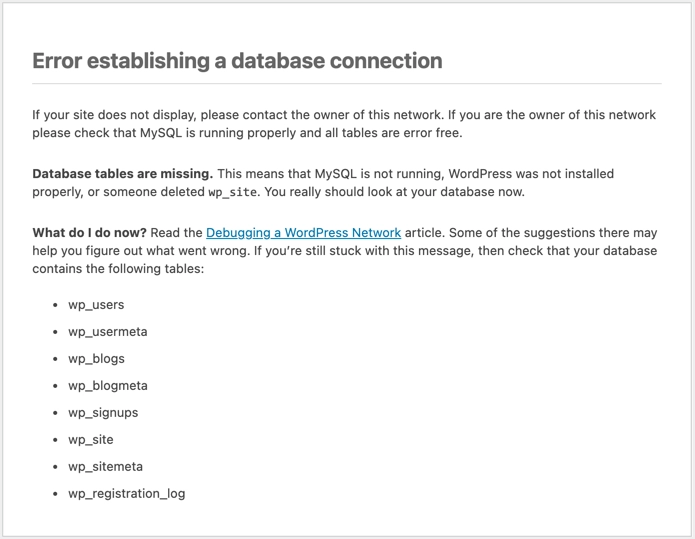Click the wp_blogs list item
The image size is (695, 539).
tap(96, 359)
